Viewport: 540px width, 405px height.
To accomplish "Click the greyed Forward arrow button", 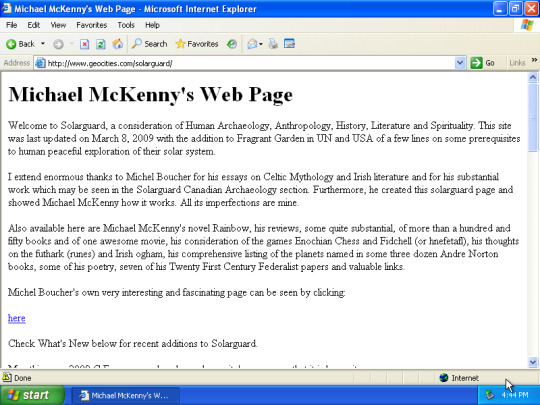I will [x=58, y=44].
